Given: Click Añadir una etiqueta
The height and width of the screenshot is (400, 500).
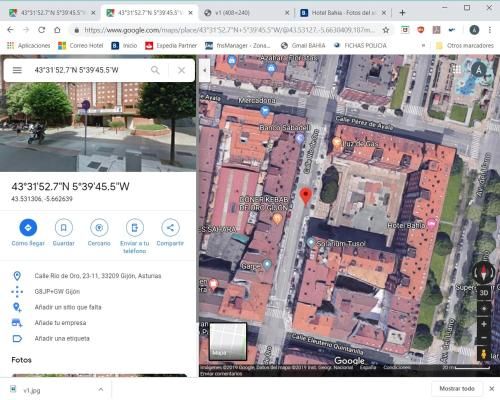Looking at the screenshot, I should coord(62,338).
